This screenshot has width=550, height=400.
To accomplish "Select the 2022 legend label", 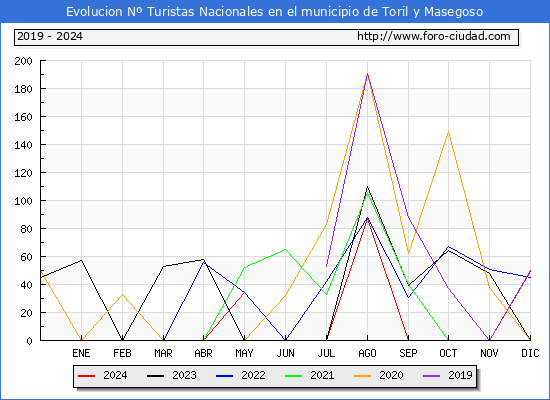I will click(253, 375).
